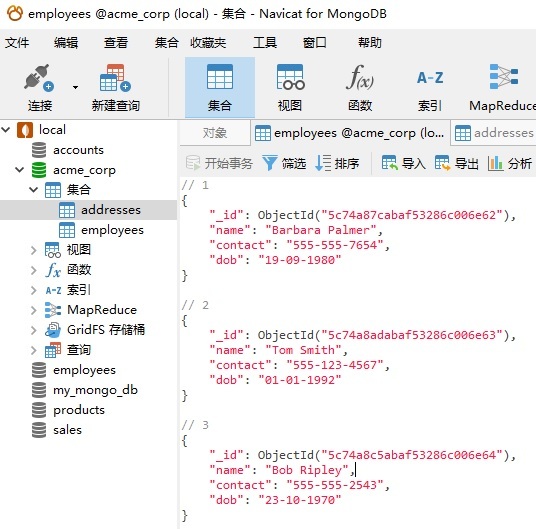
Task: Click 导入 import button
Action: (x=403, y=163)
